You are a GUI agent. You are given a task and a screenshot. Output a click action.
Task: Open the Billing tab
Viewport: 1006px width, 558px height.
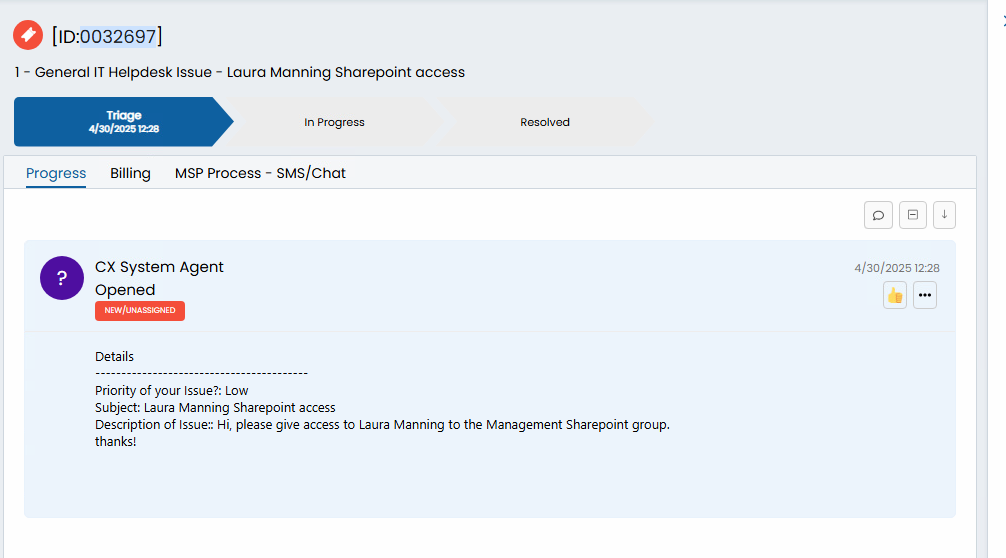point(130,173)
